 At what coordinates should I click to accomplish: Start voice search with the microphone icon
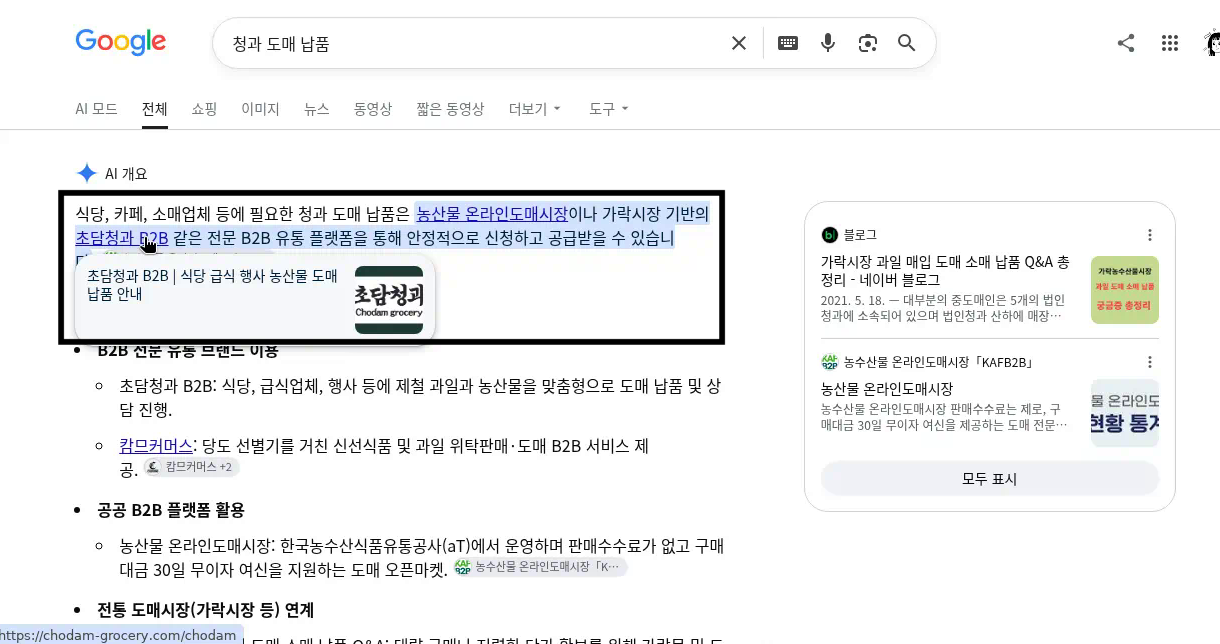(x=828, y=43)
